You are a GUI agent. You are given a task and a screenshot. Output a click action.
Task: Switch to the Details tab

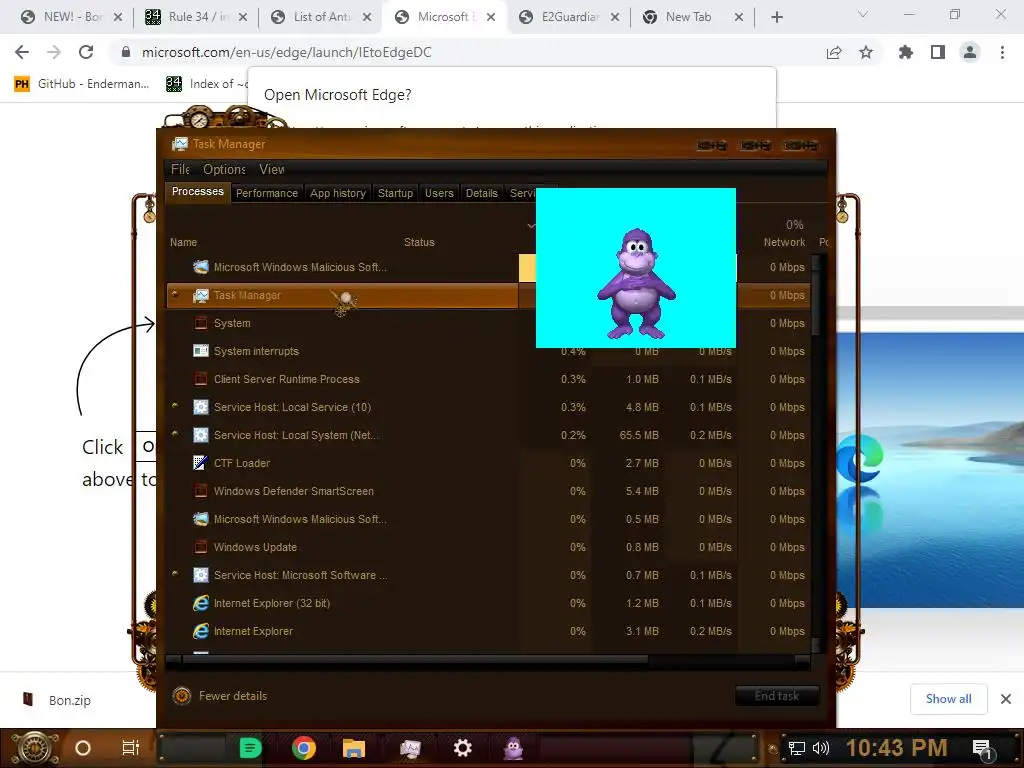tap(481, 193)
